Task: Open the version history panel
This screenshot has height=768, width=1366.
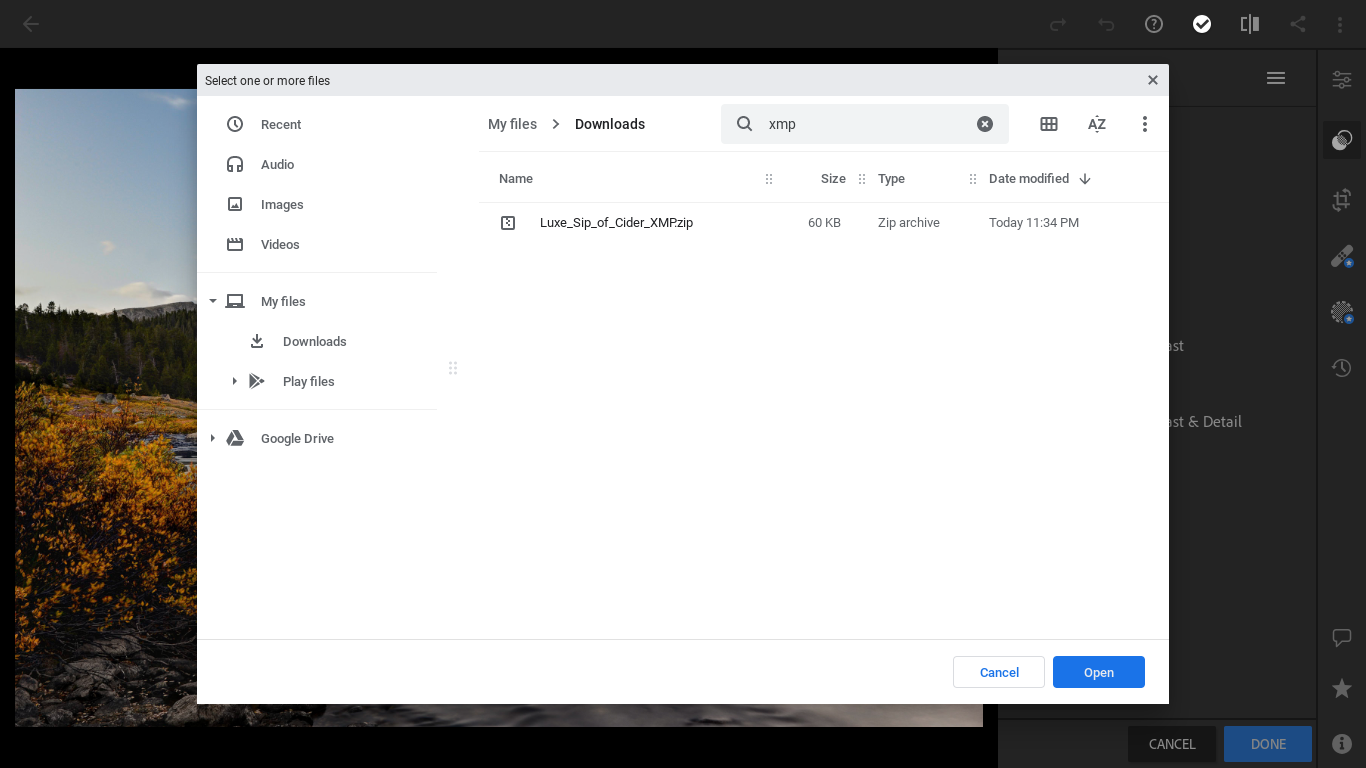Action: [1341, 368]
